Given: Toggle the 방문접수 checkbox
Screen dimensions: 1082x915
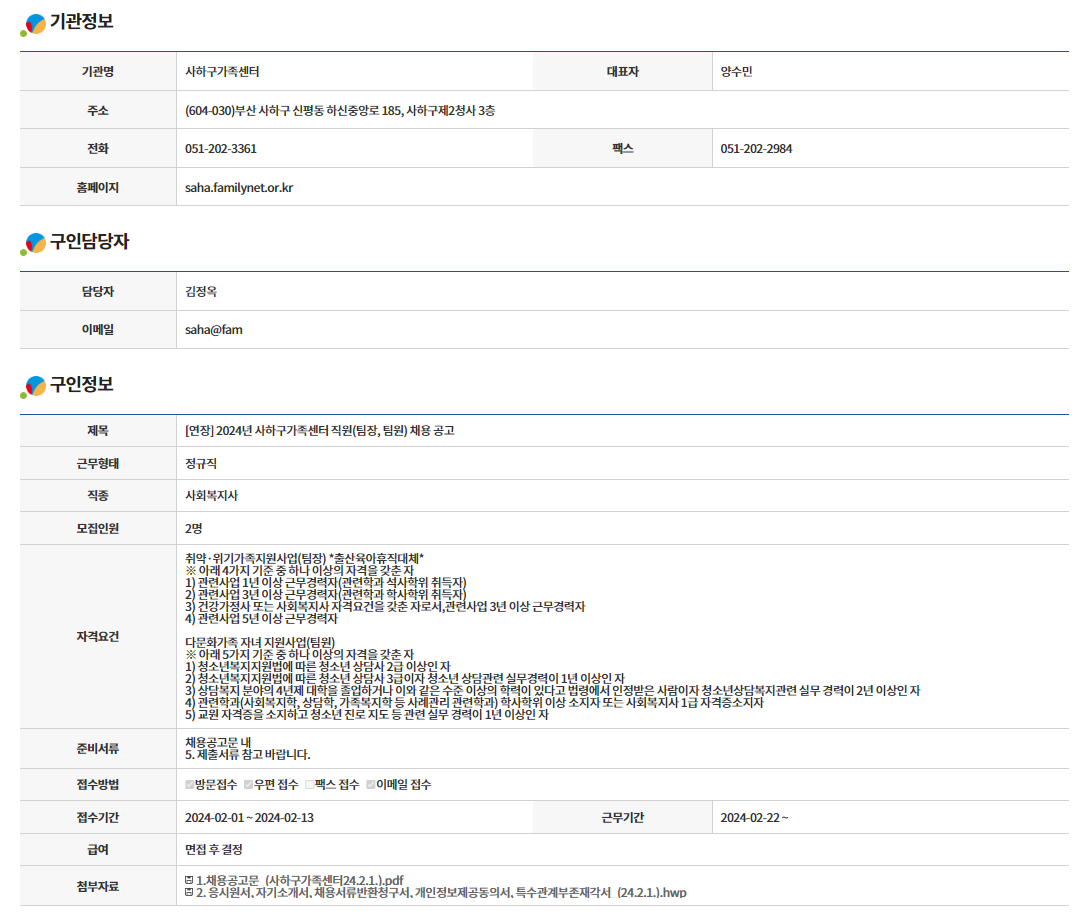Looking at the screenshot, I should [190, 784].
